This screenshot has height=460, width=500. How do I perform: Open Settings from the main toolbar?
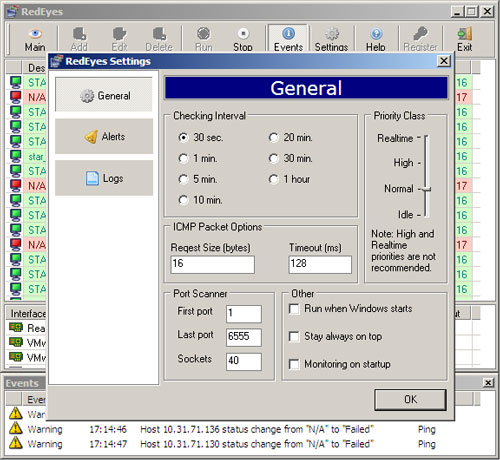(332, 39)
